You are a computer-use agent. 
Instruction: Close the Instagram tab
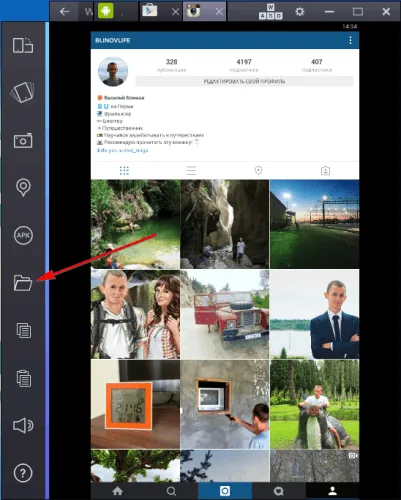219,12
